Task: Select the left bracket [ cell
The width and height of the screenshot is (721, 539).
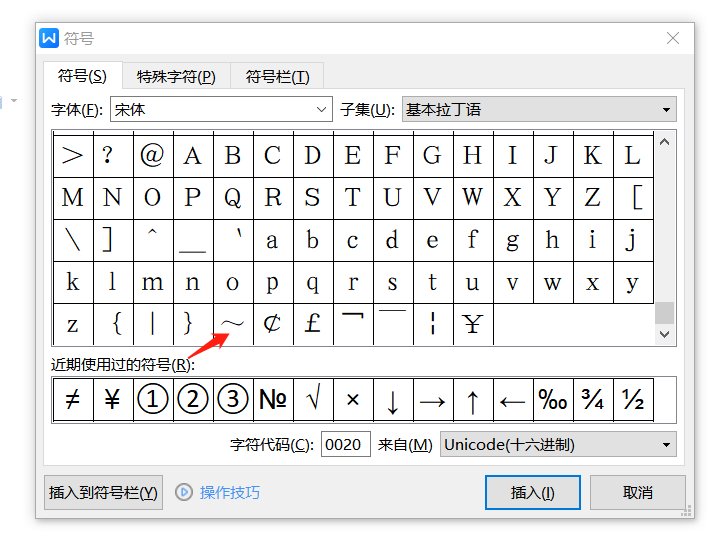Action: [x=633, y=198]
